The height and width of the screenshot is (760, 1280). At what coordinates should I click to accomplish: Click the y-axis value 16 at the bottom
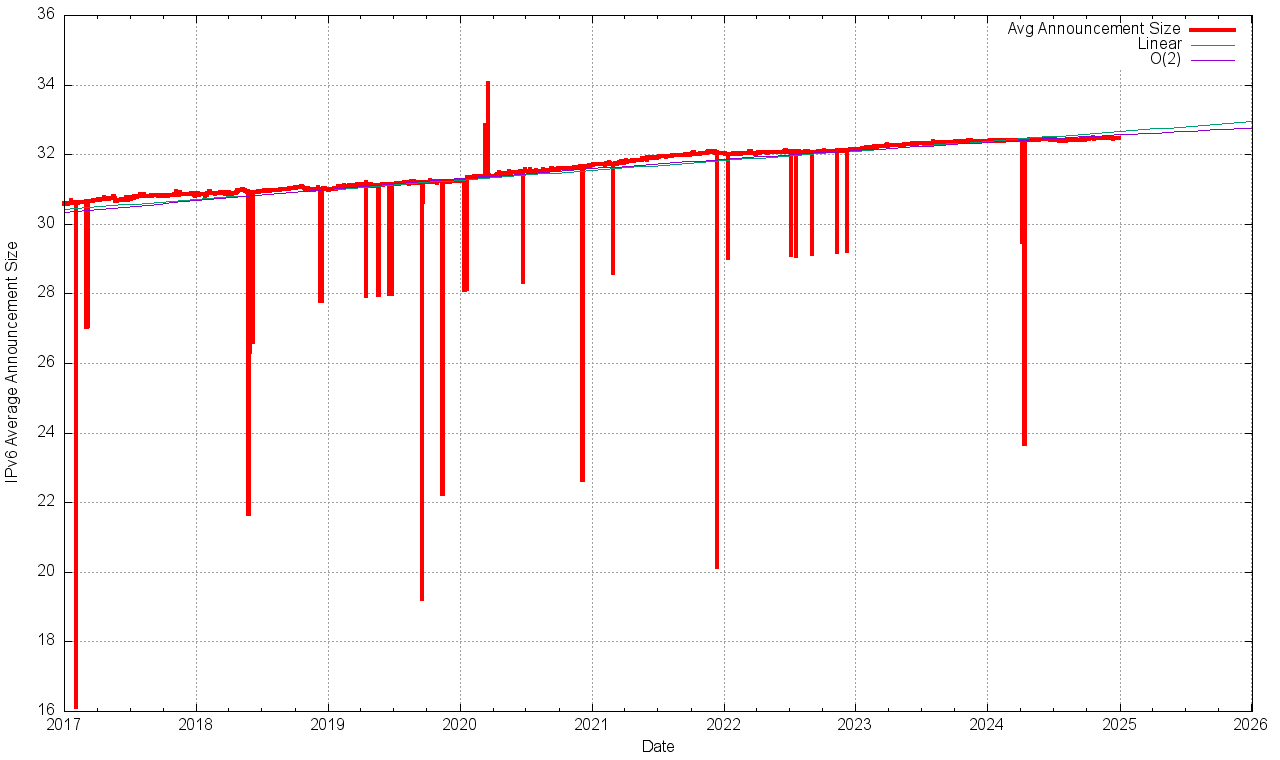(x=46, y=710)
